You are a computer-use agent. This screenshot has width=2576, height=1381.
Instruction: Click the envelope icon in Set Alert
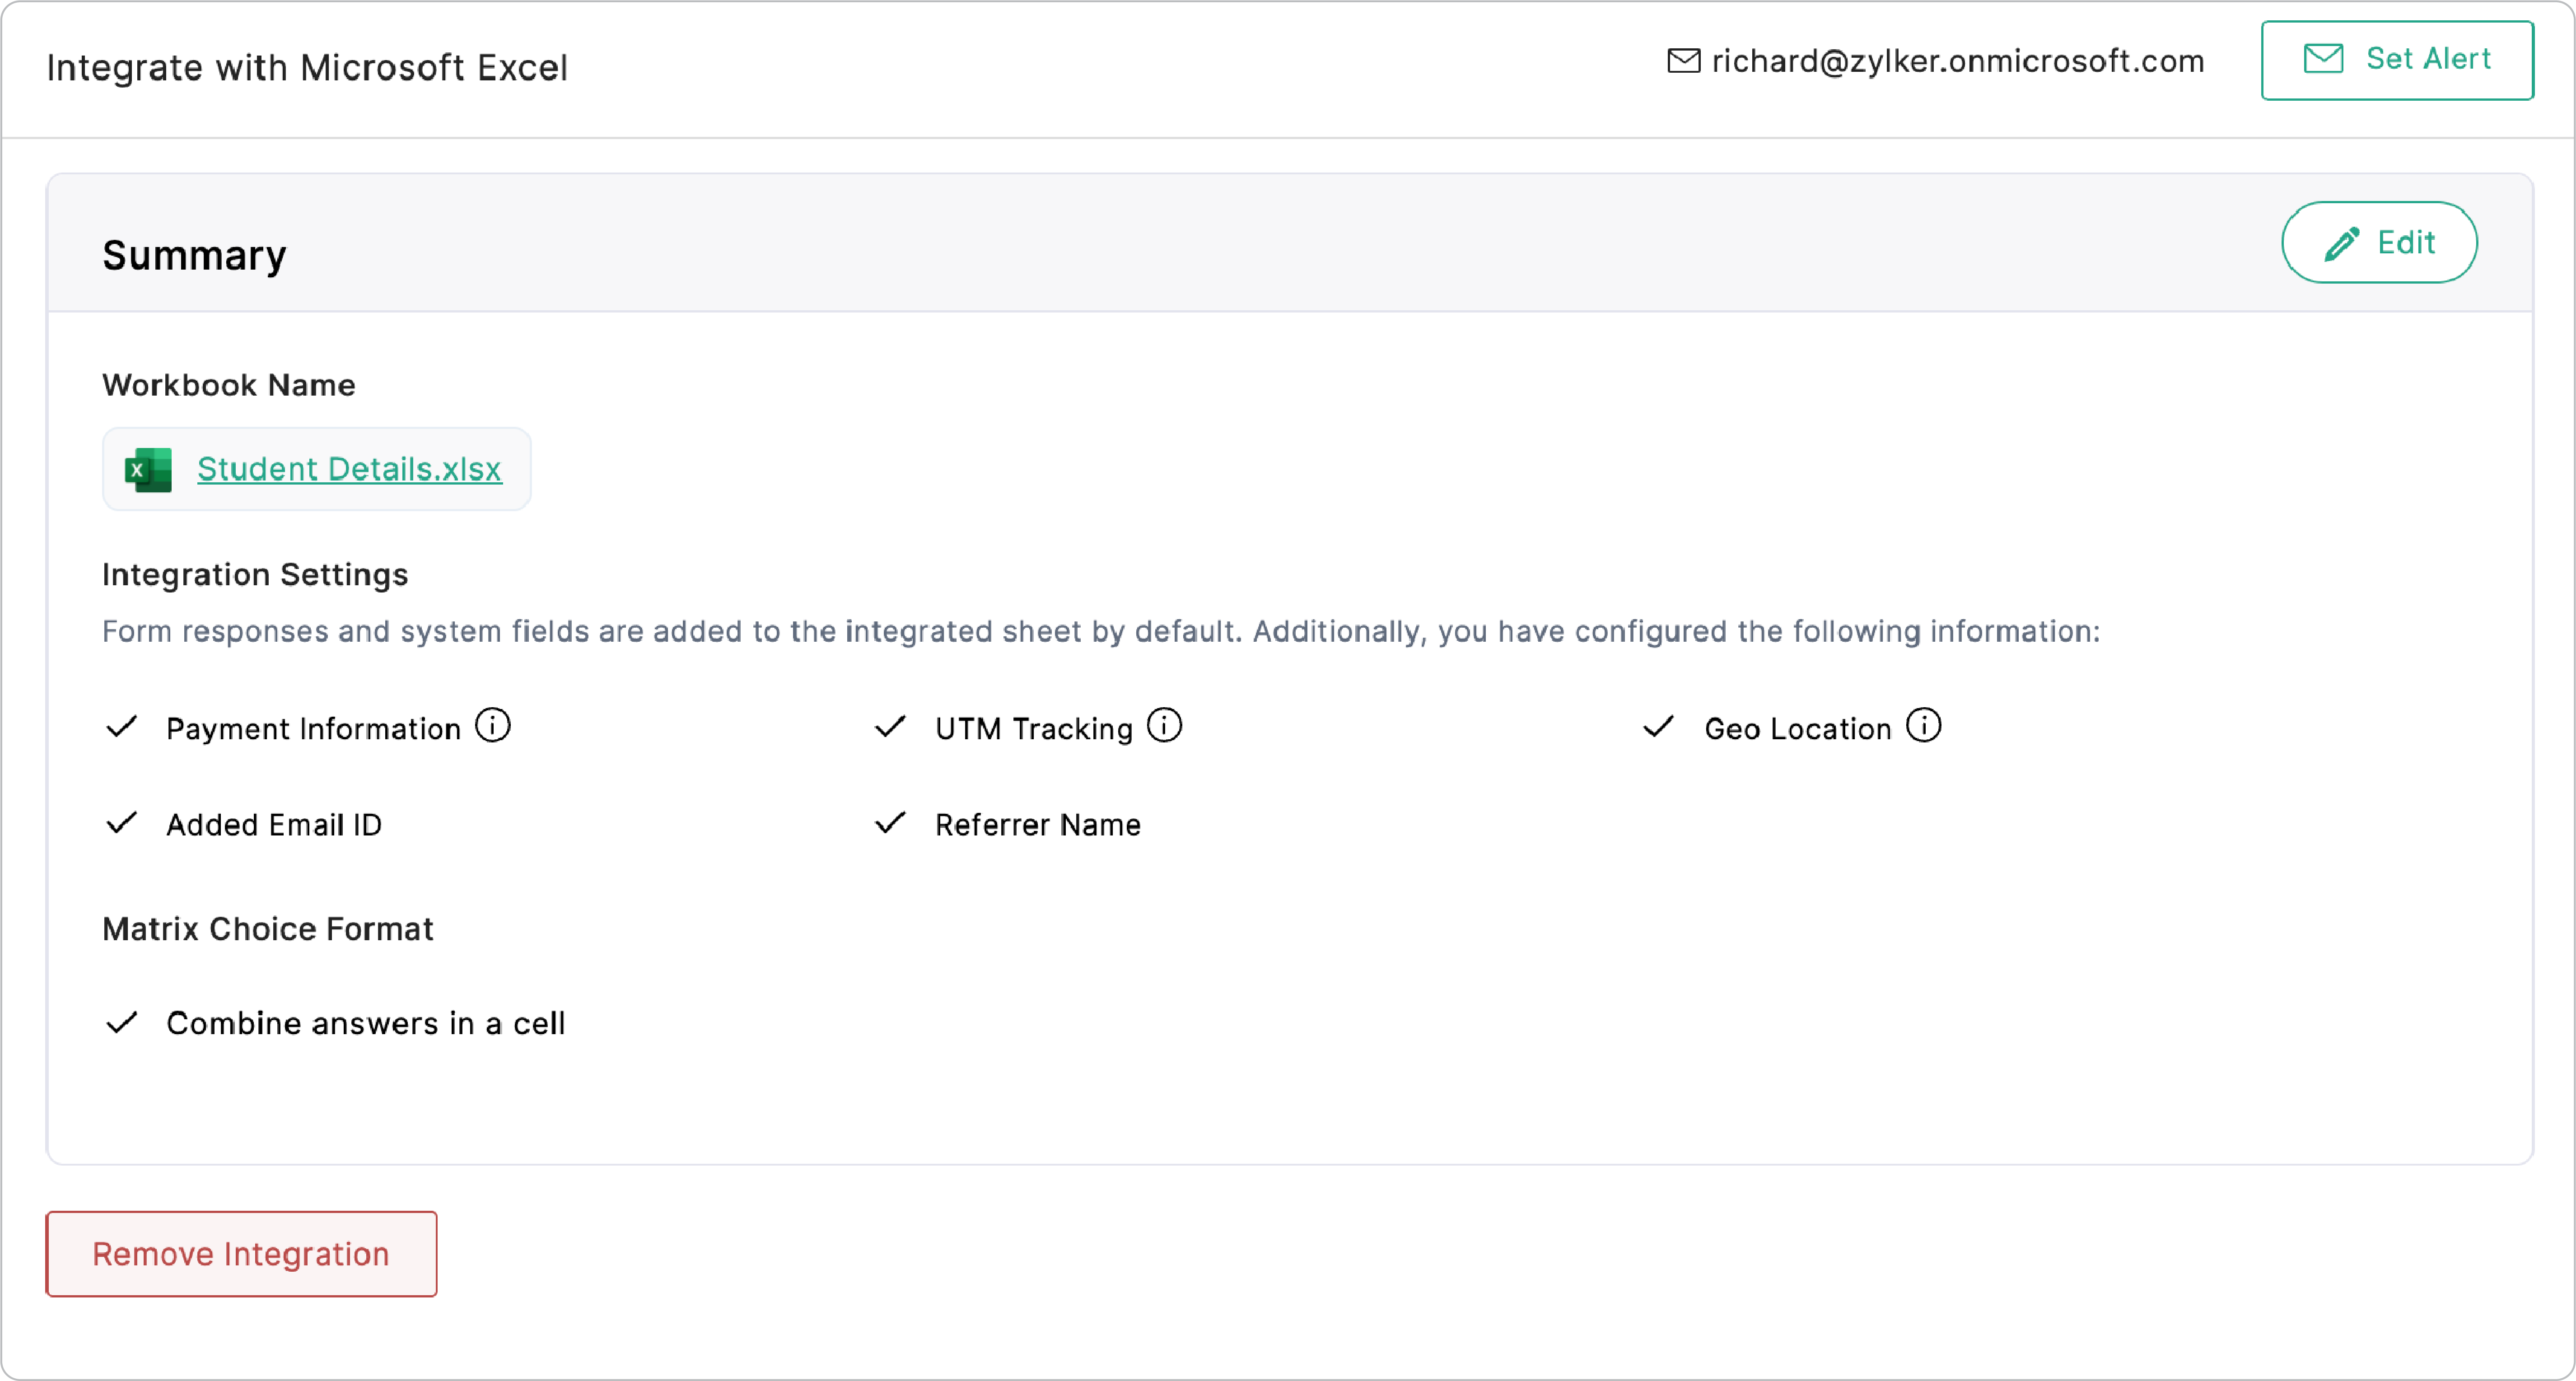[2323, 59]
